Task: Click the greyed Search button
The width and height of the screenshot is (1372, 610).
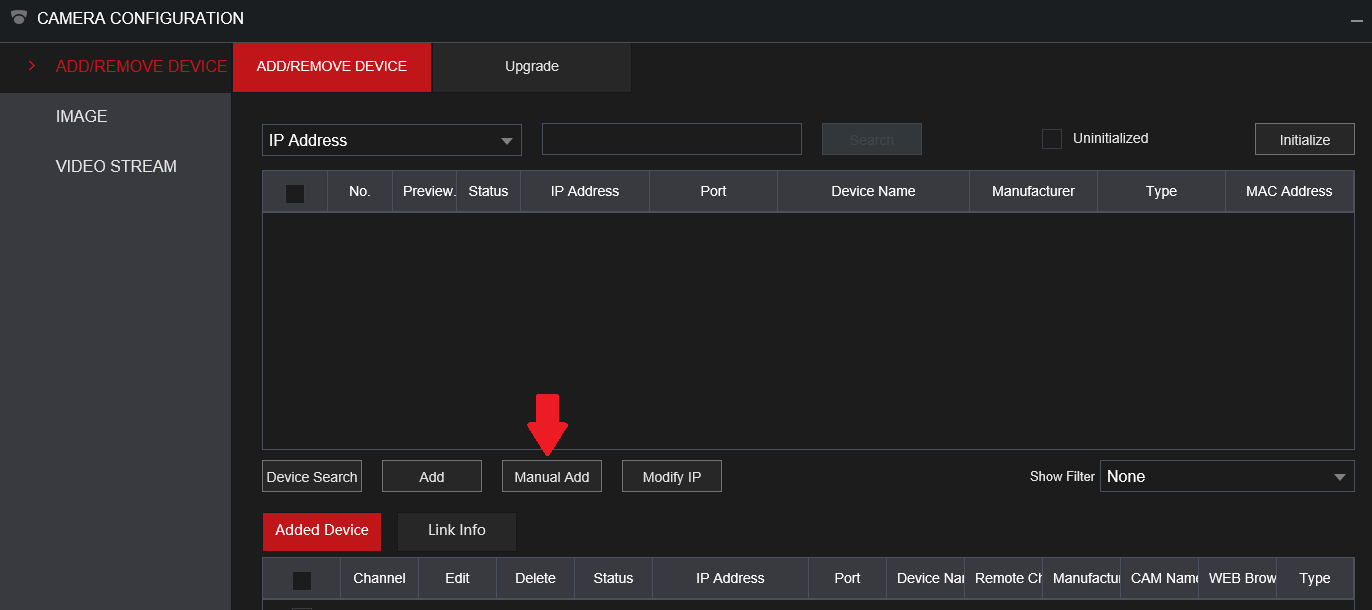Action: 872,140
